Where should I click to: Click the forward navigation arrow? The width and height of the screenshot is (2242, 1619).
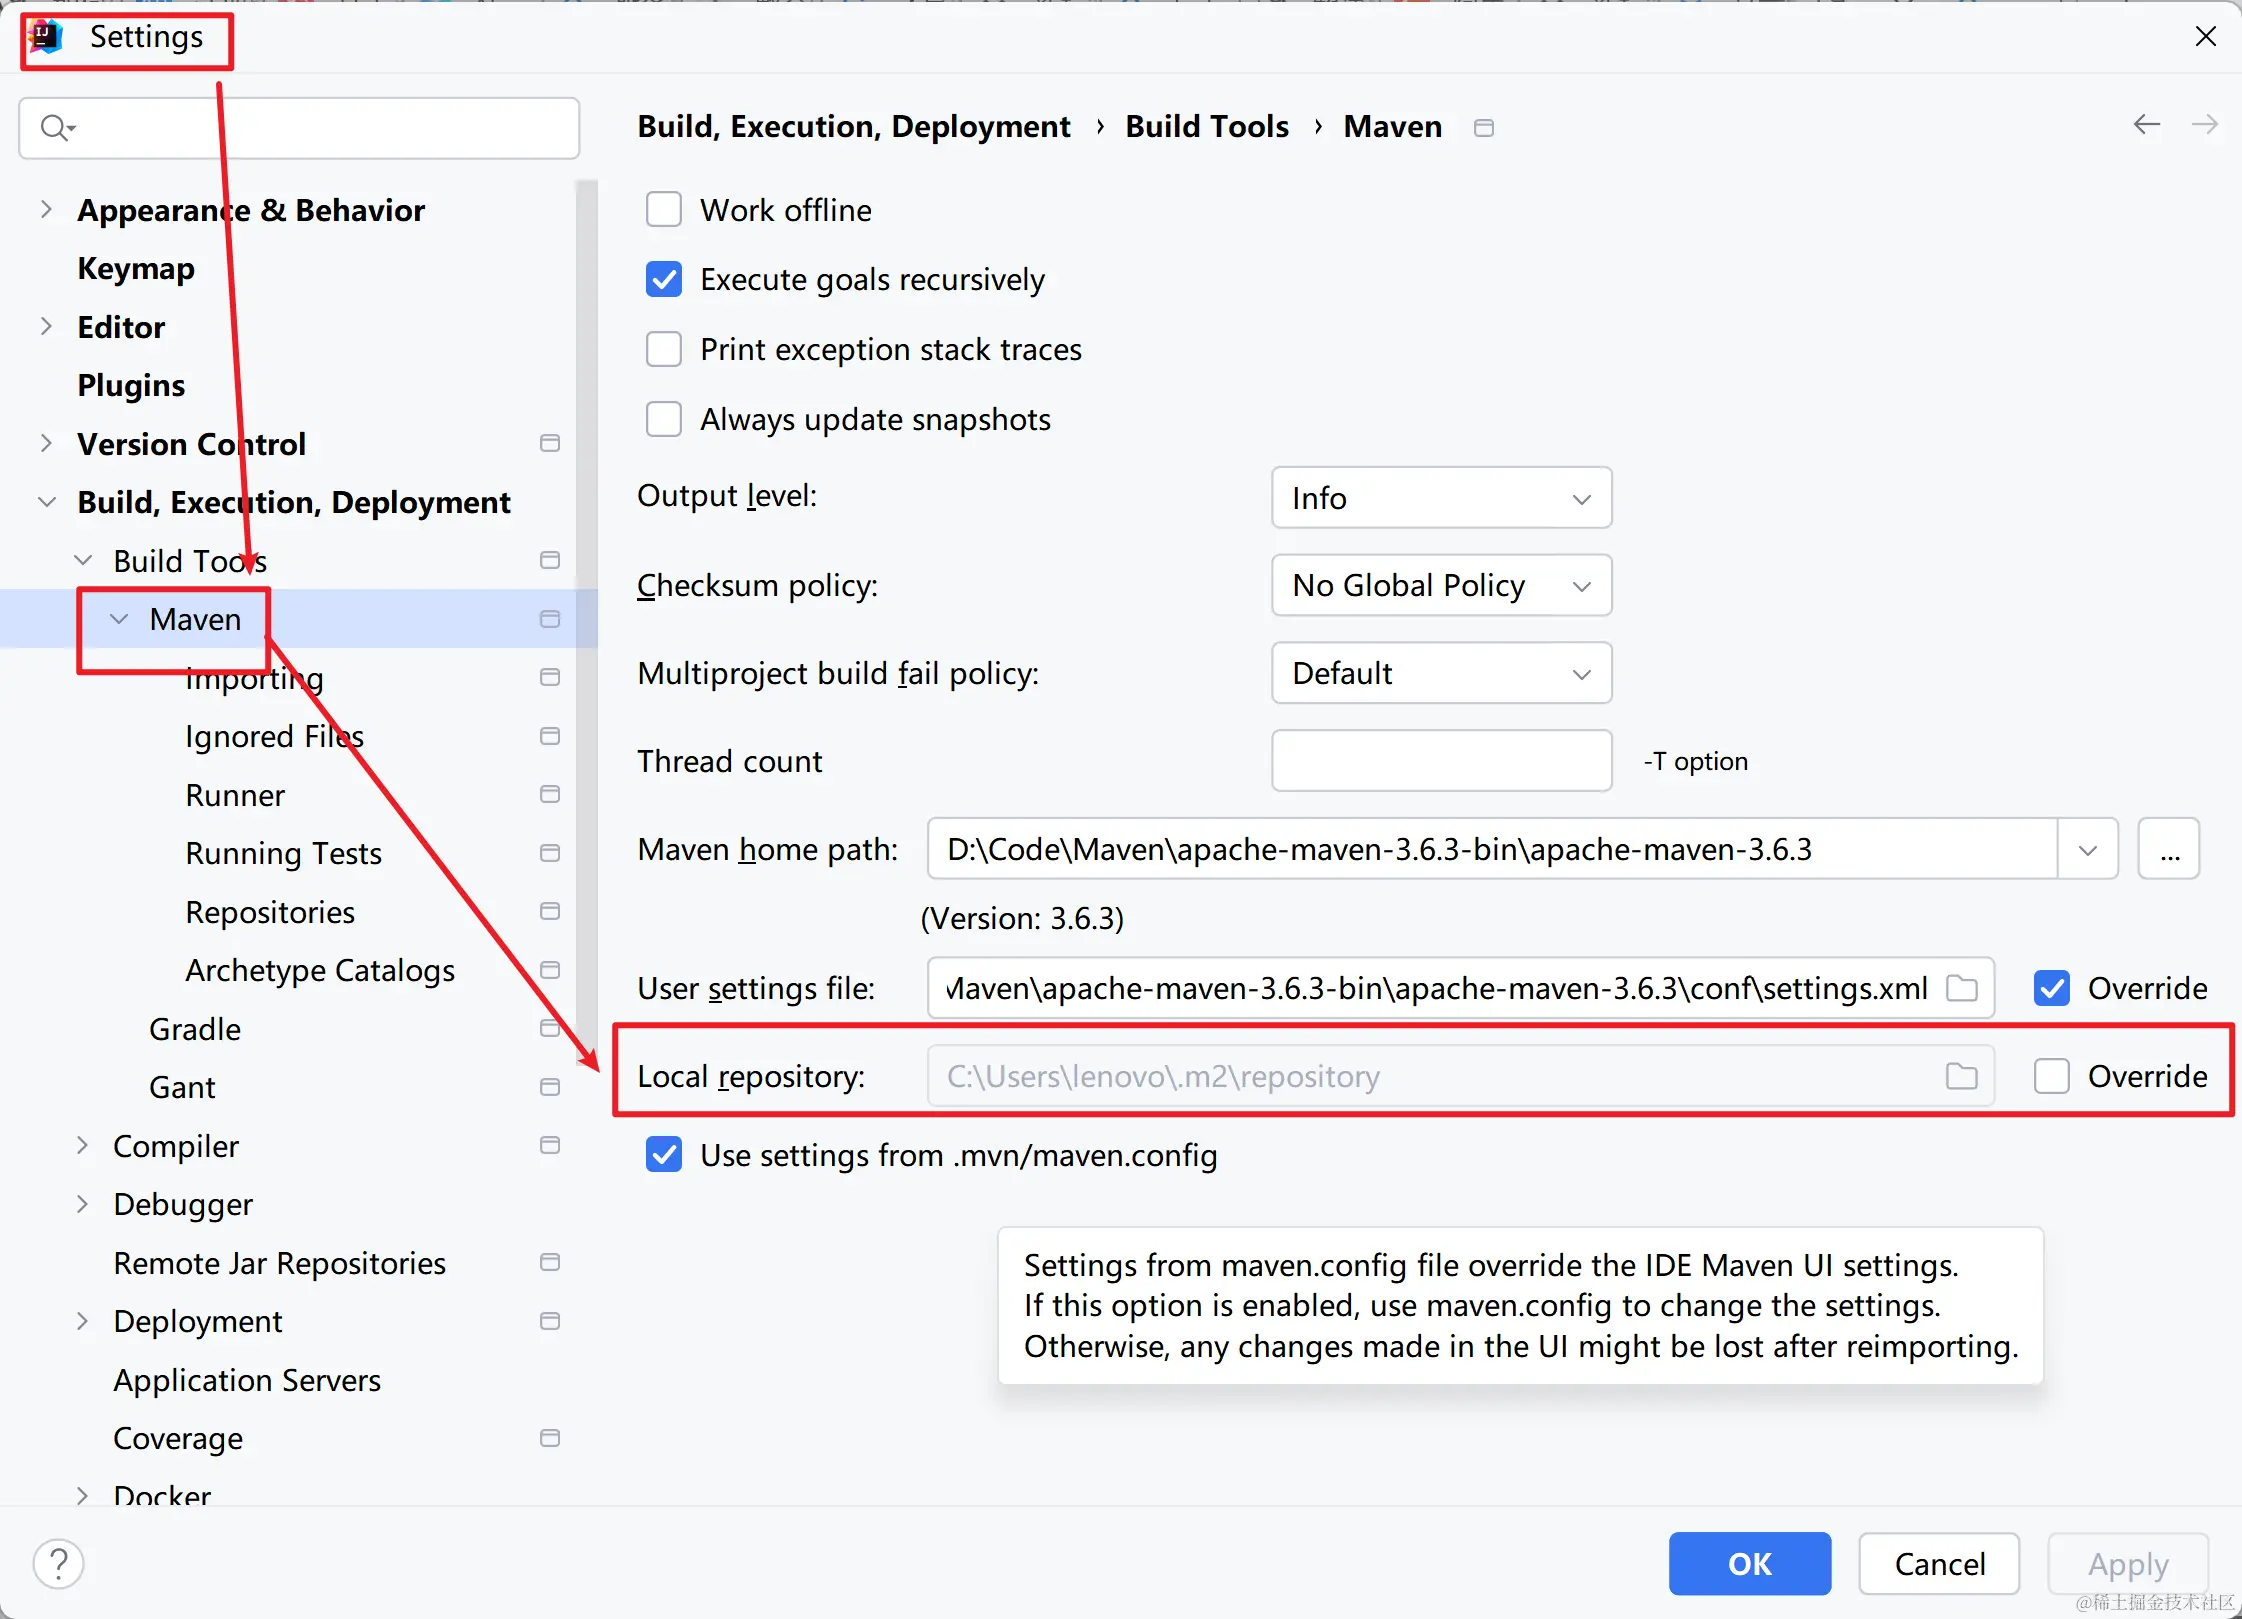click(x=2204, y=124)
